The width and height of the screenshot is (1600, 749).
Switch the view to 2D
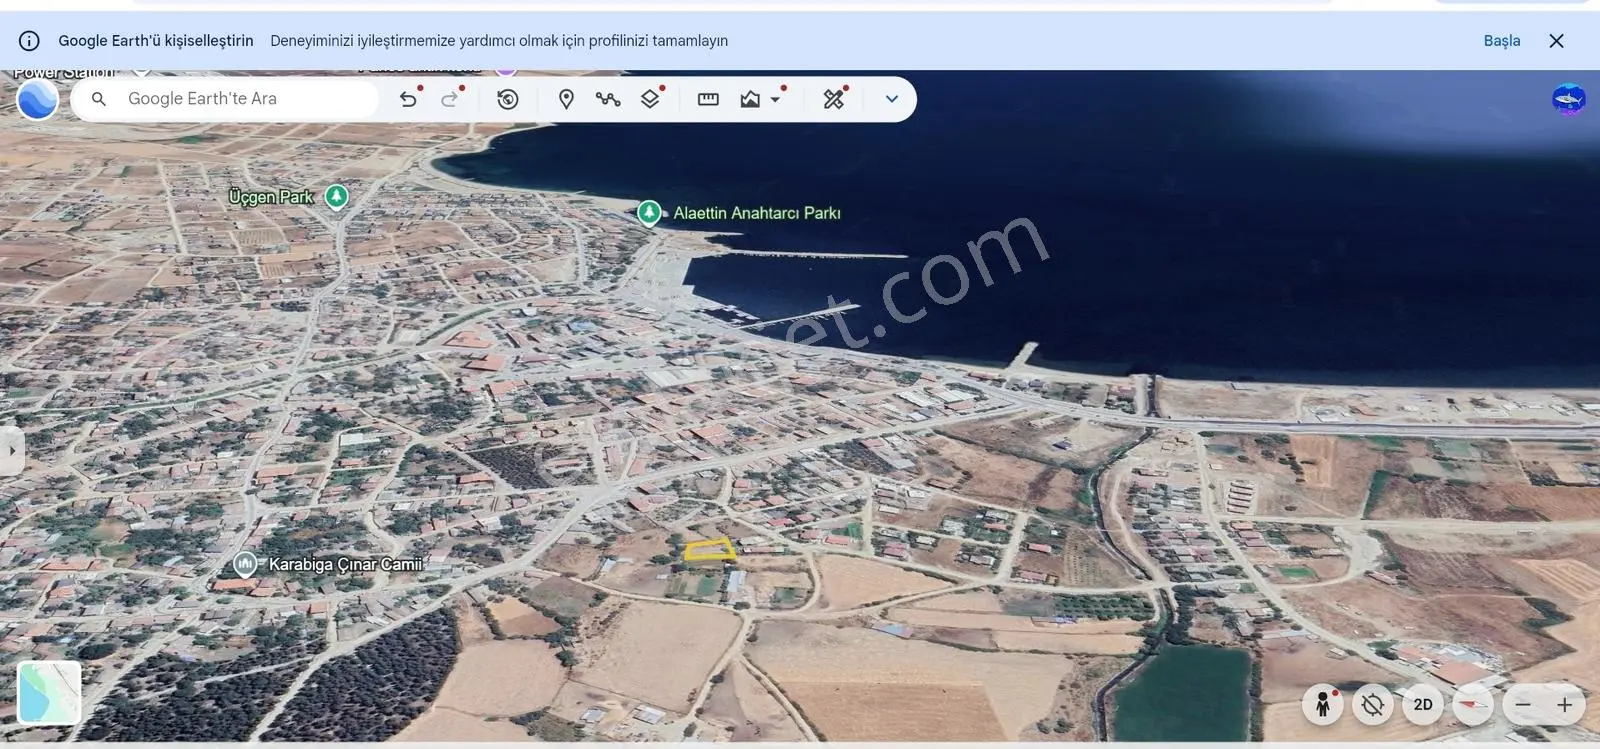tap(1423, 705)
